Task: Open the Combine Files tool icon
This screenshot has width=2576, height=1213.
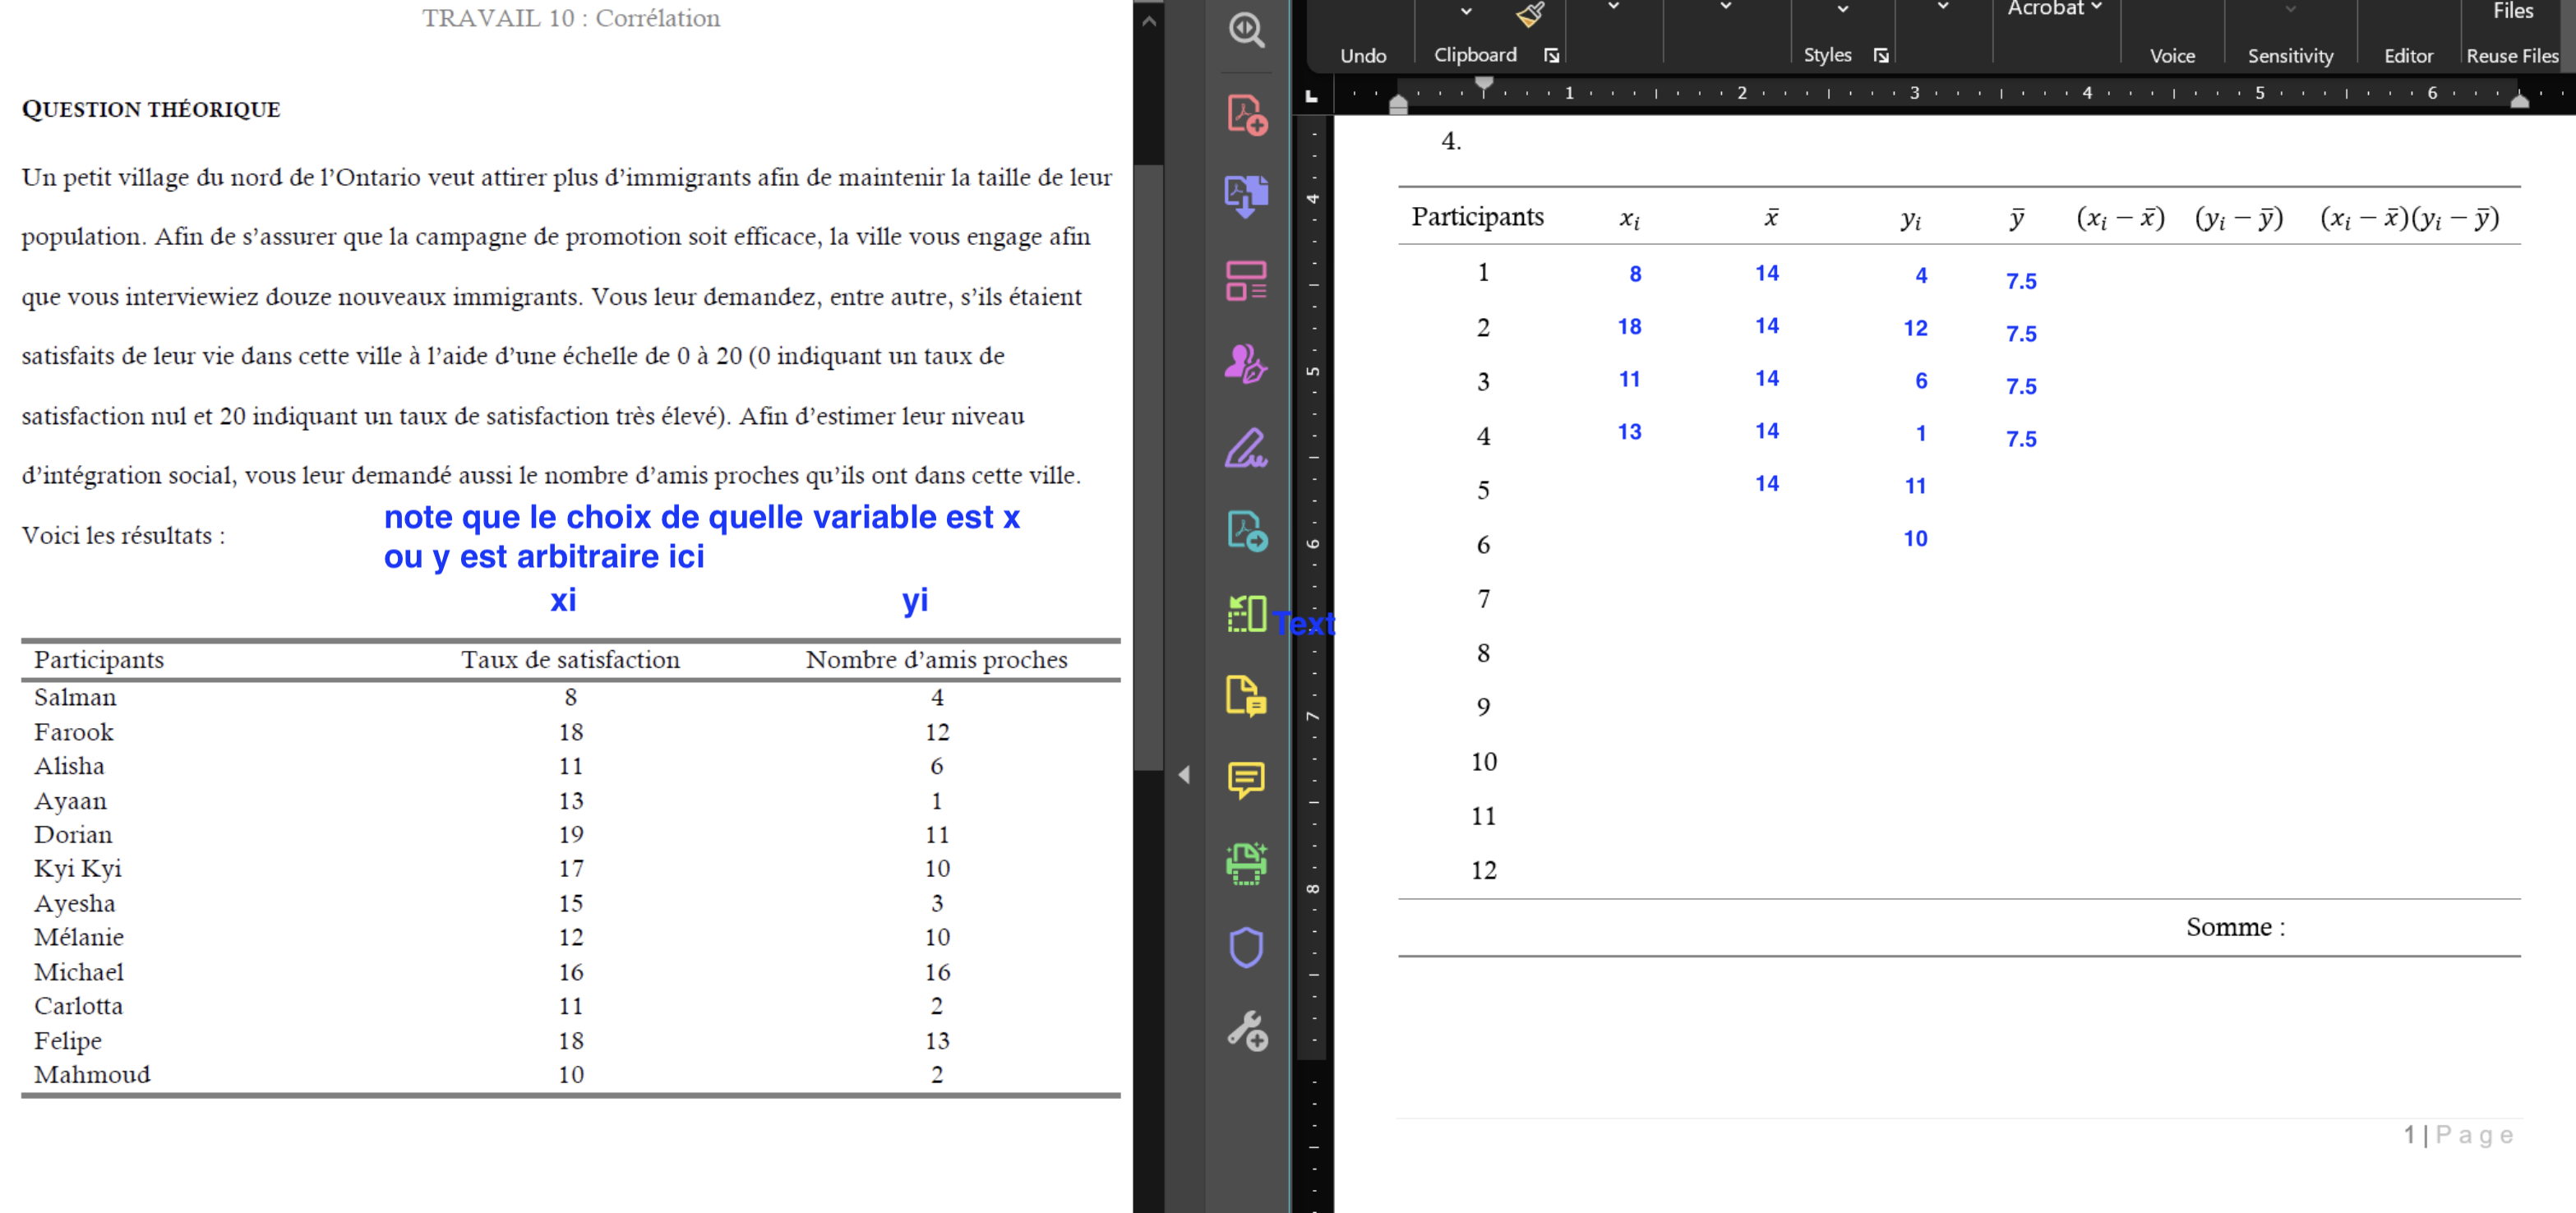Action: coord(1246,196)
